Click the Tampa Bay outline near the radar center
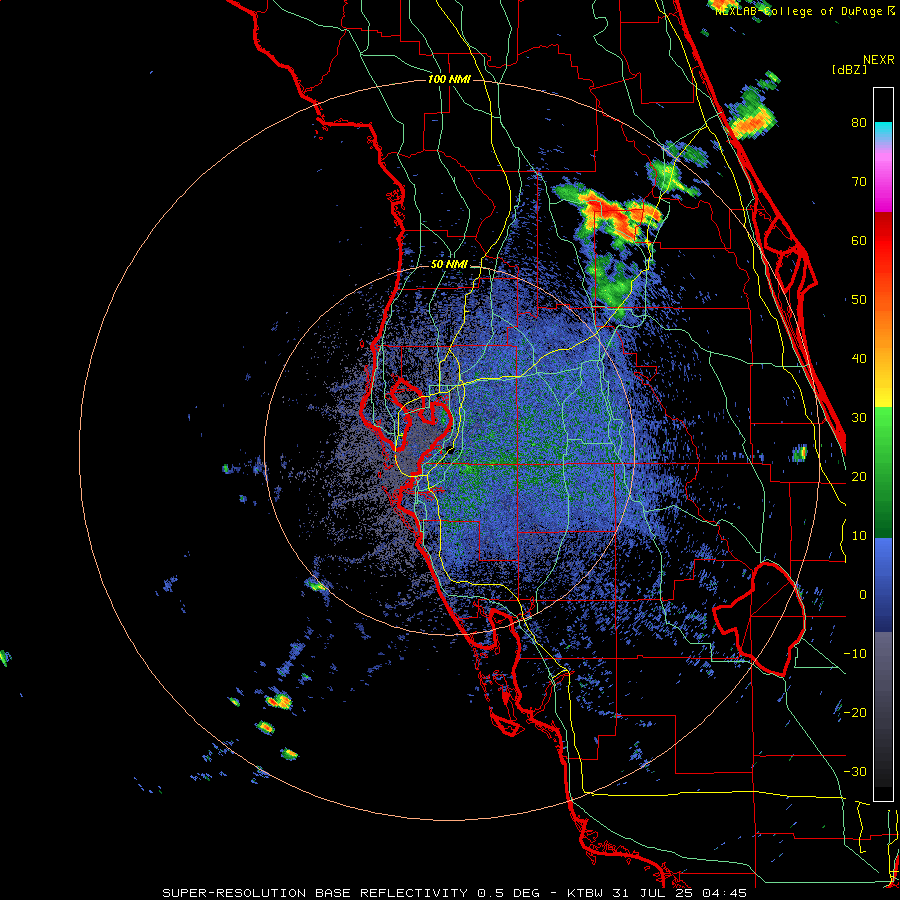The image size is (900, 900). pyautogui.click(x=421, y=425)
